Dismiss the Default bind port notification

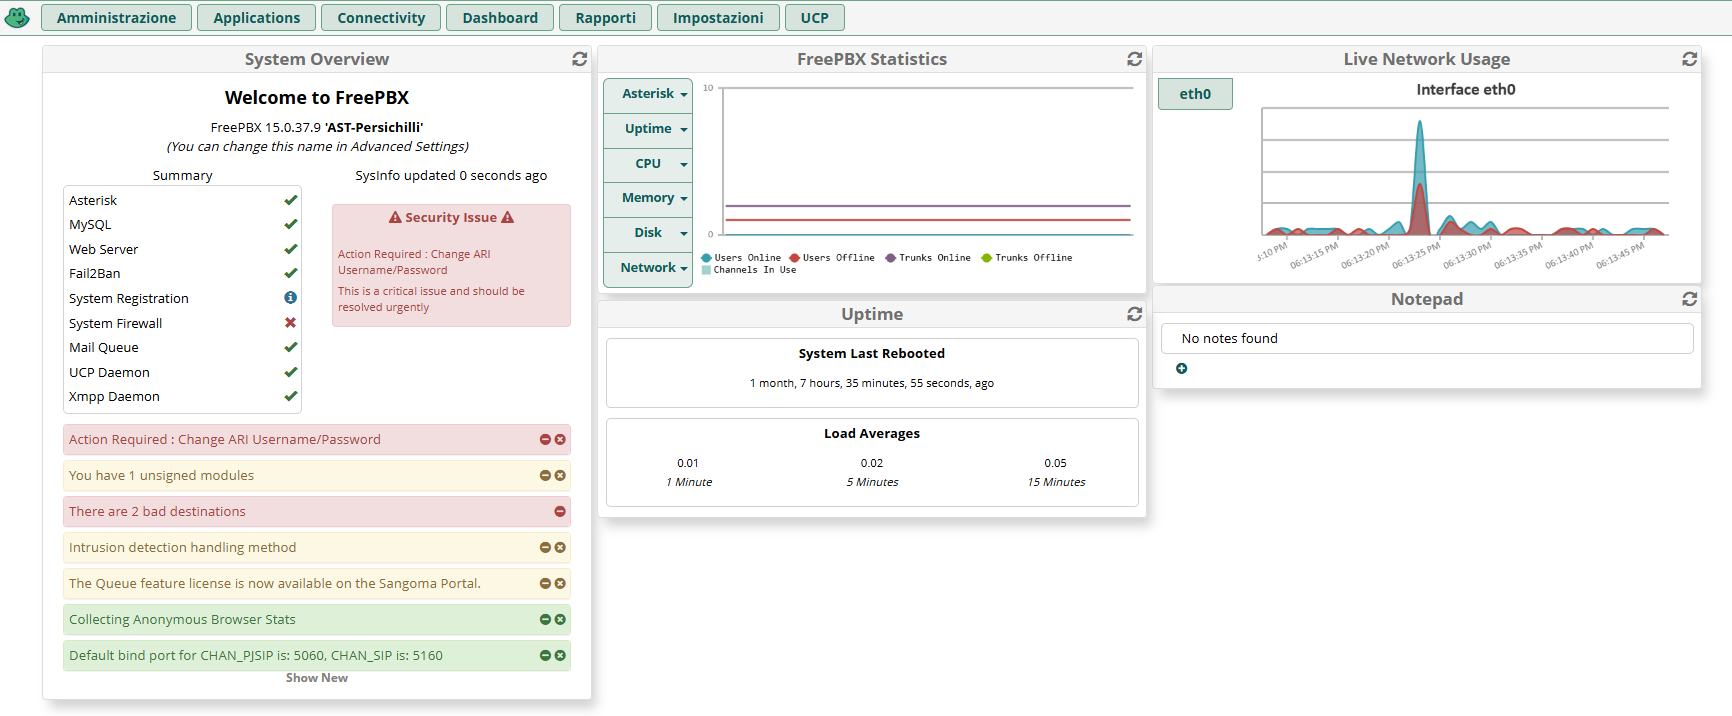(560, 655)
